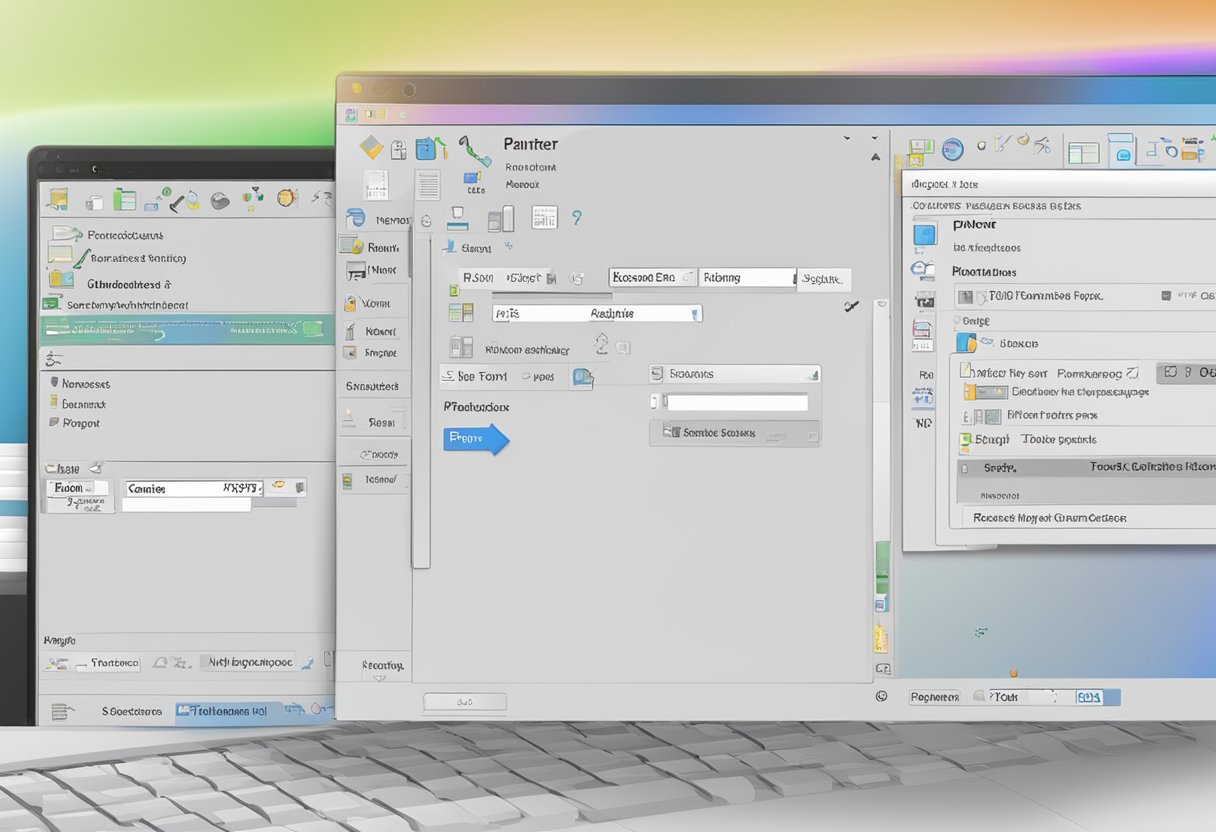Screen dimensions: 1216x832
Task: Select the lined document page icon
Action: [x=427, y=184]
